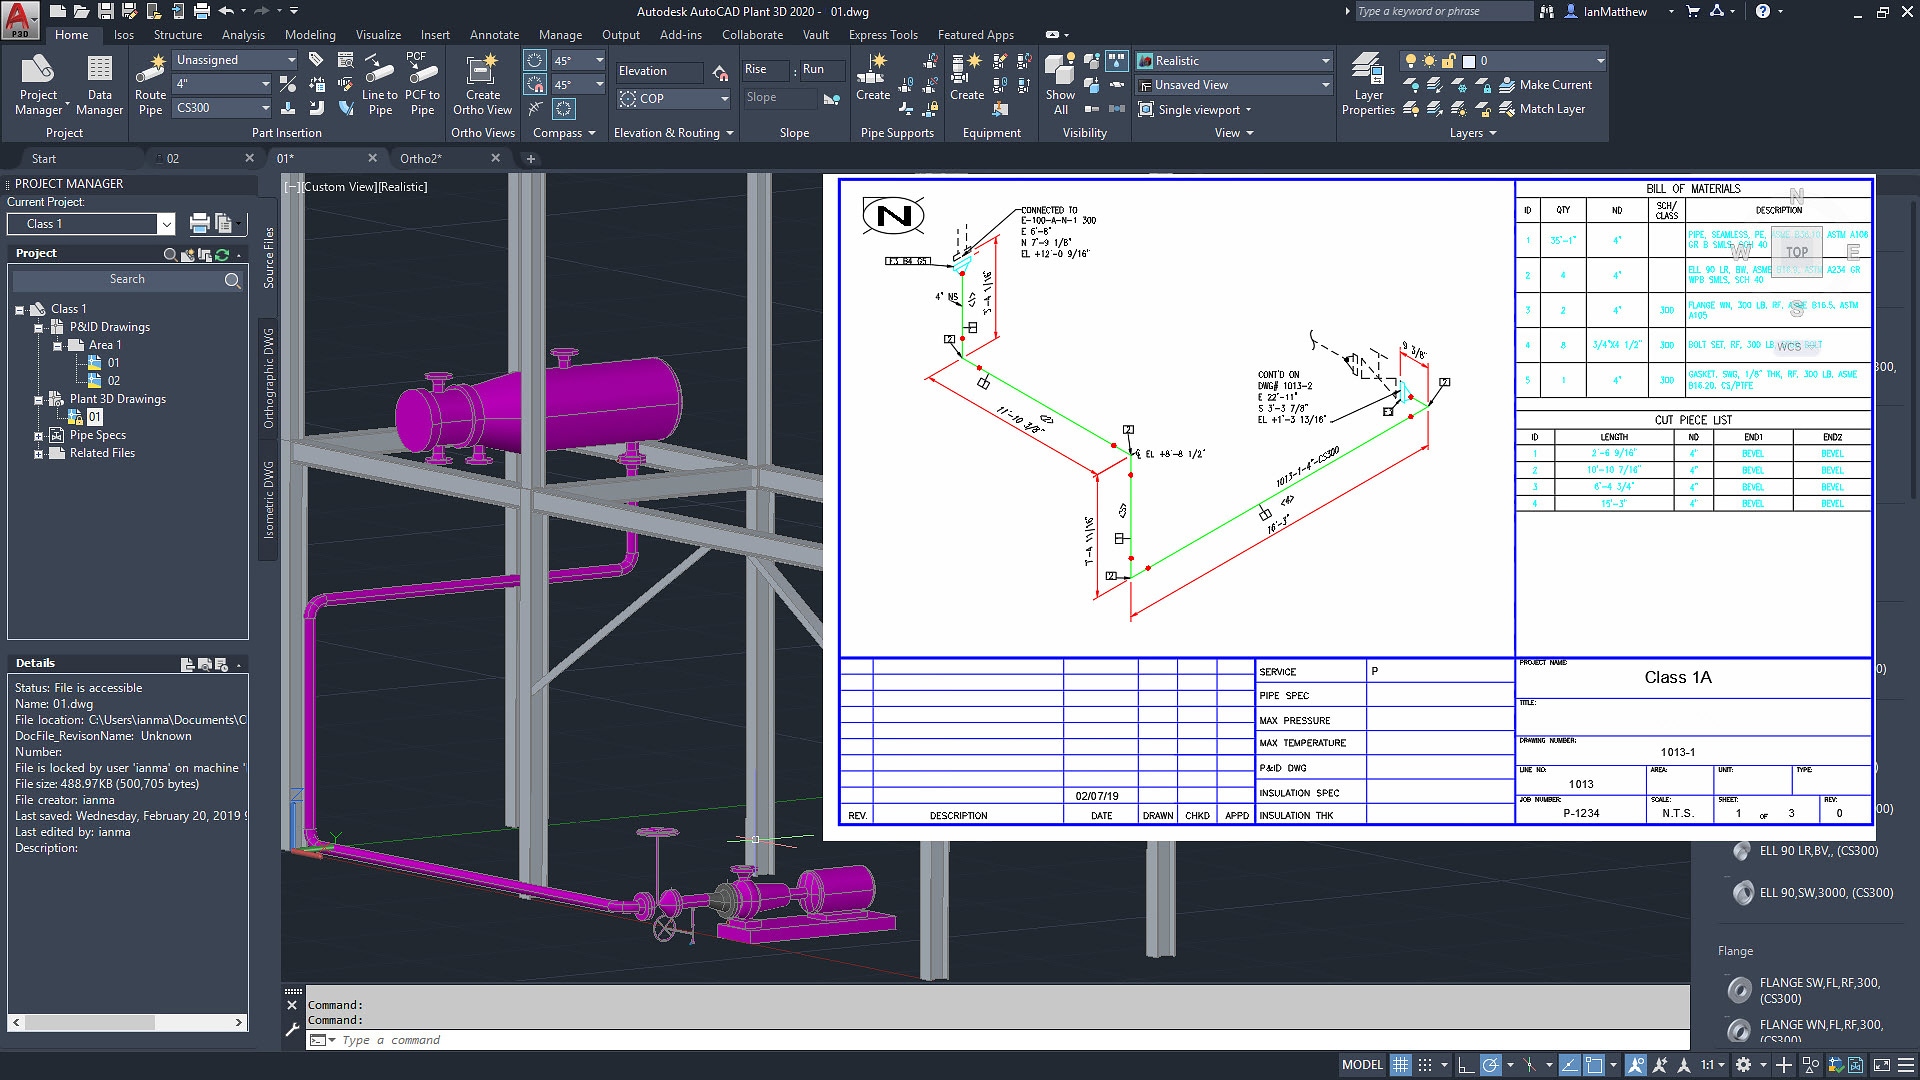This screenshot has width=1920, height=1080.
Task: Click the Add new tab plus button
Action: click(x=530, y=158)
